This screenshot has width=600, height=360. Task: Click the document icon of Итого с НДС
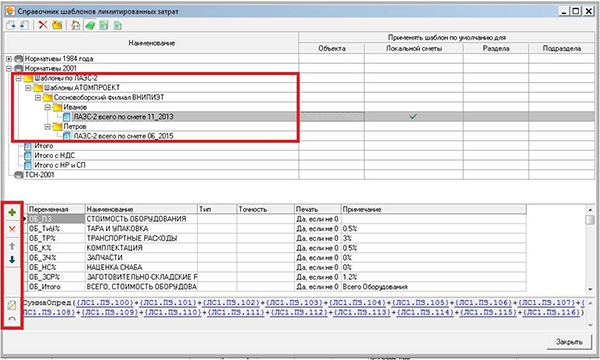[x=28, y=155]
